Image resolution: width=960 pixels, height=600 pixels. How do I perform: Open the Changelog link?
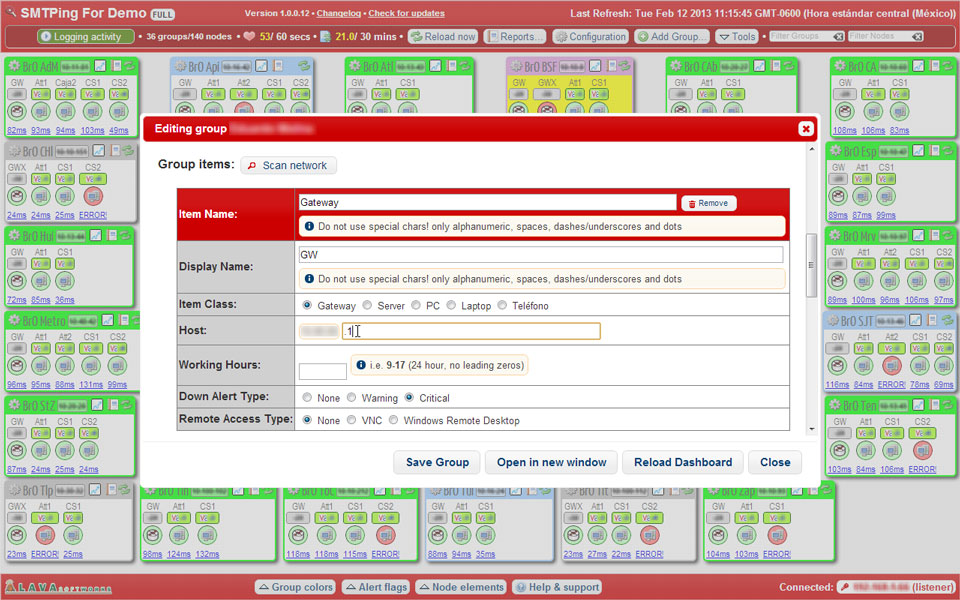coord(338,14)
